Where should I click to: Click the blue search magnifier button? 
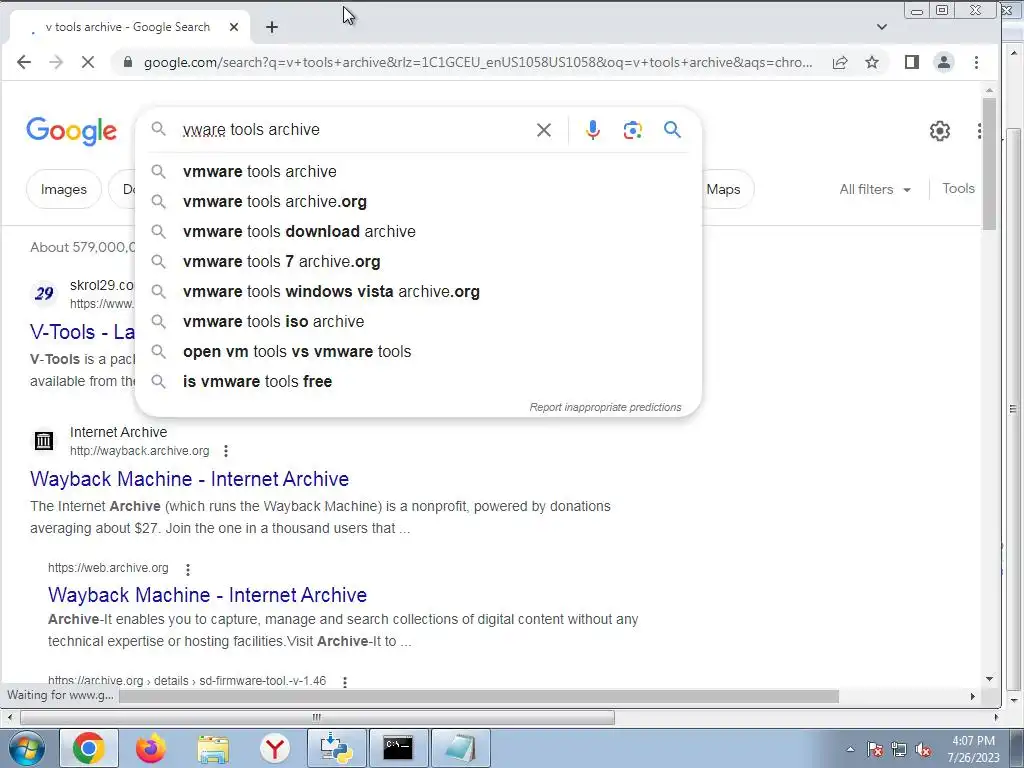(x=672, y=129)
